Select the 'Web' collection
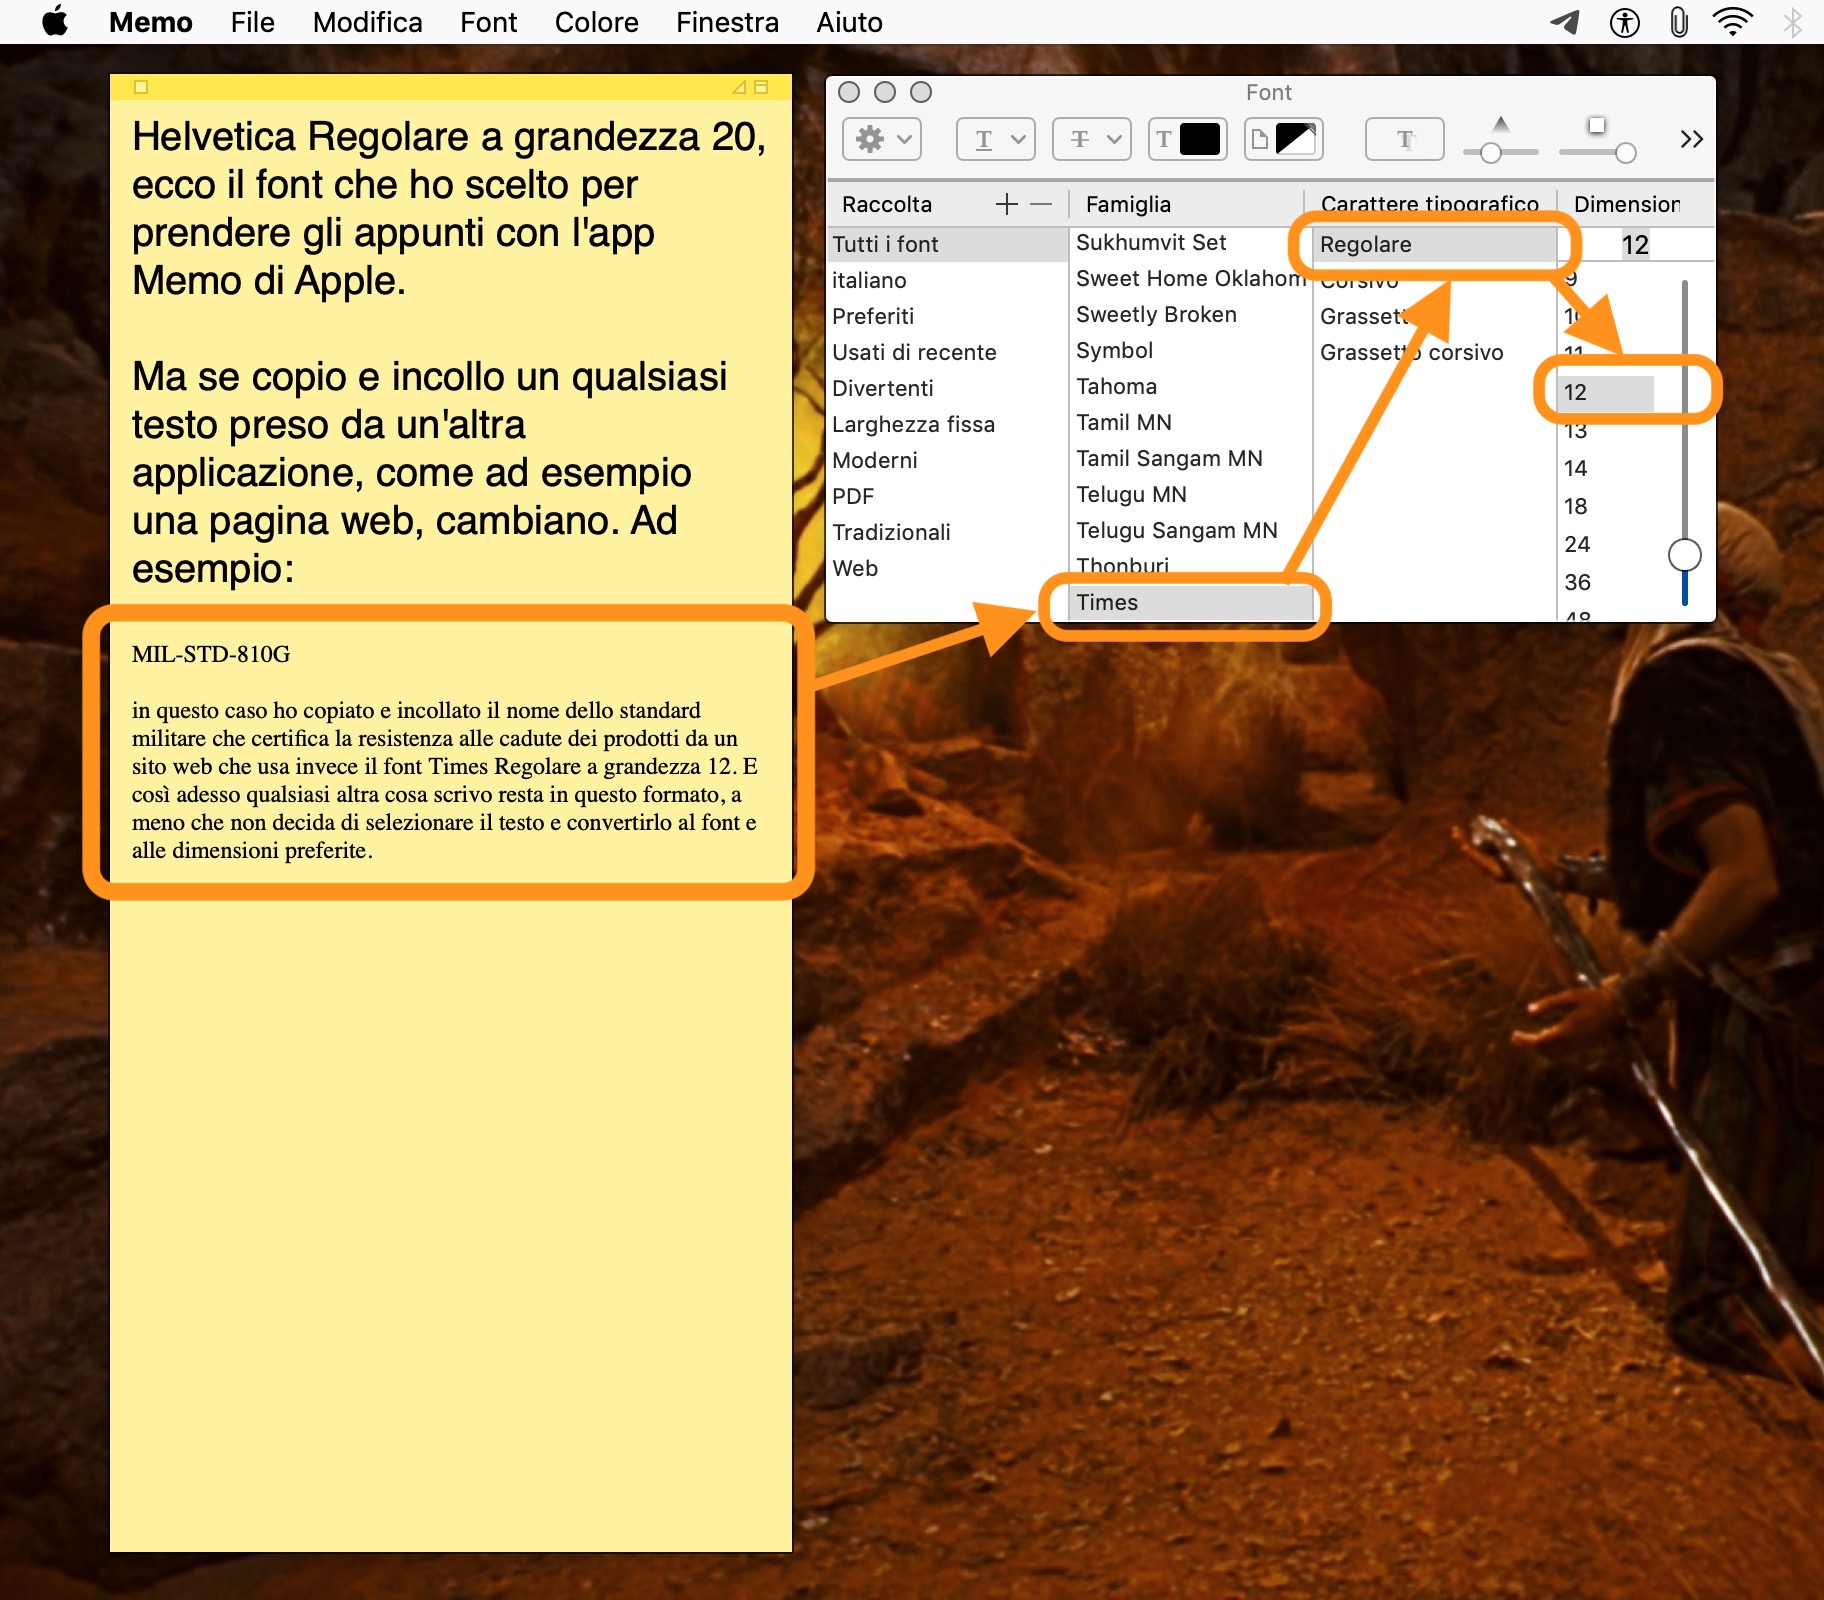Screen dimensions: 1824x1600 tap(947, 568)
